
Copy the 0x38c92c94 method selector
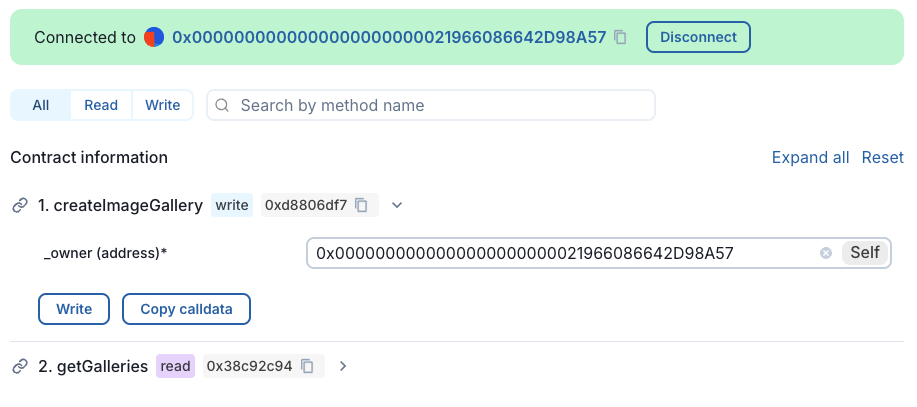(x=308, y=366)
